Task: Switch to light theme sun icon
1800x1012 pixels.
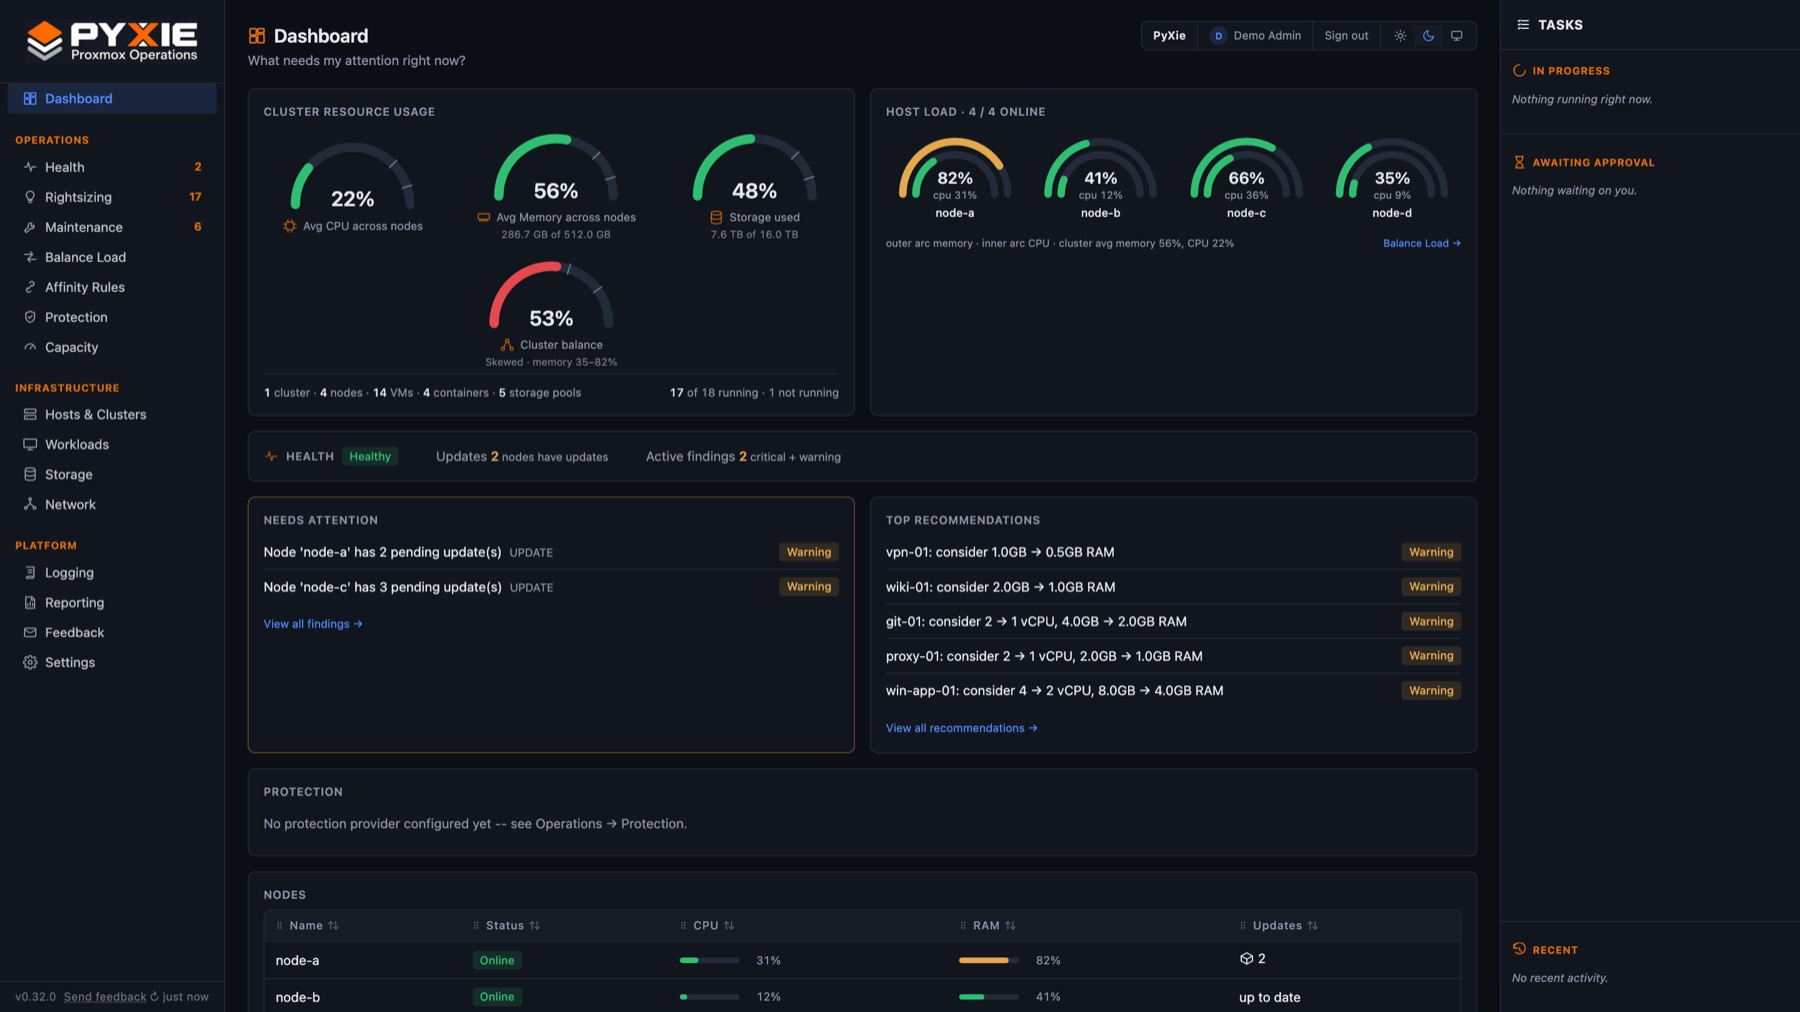Action: pyautogui.click(x=1400, y=36)
